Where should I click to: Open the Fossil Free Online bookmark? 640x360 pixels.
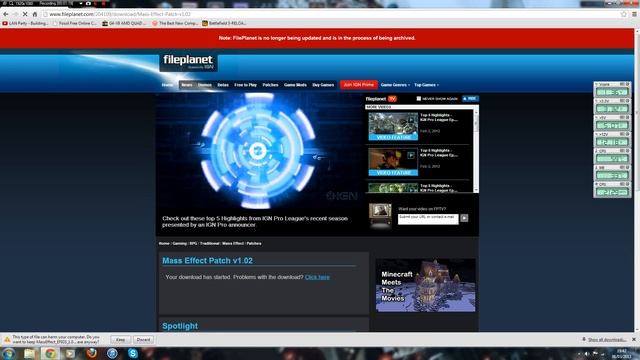75,23
